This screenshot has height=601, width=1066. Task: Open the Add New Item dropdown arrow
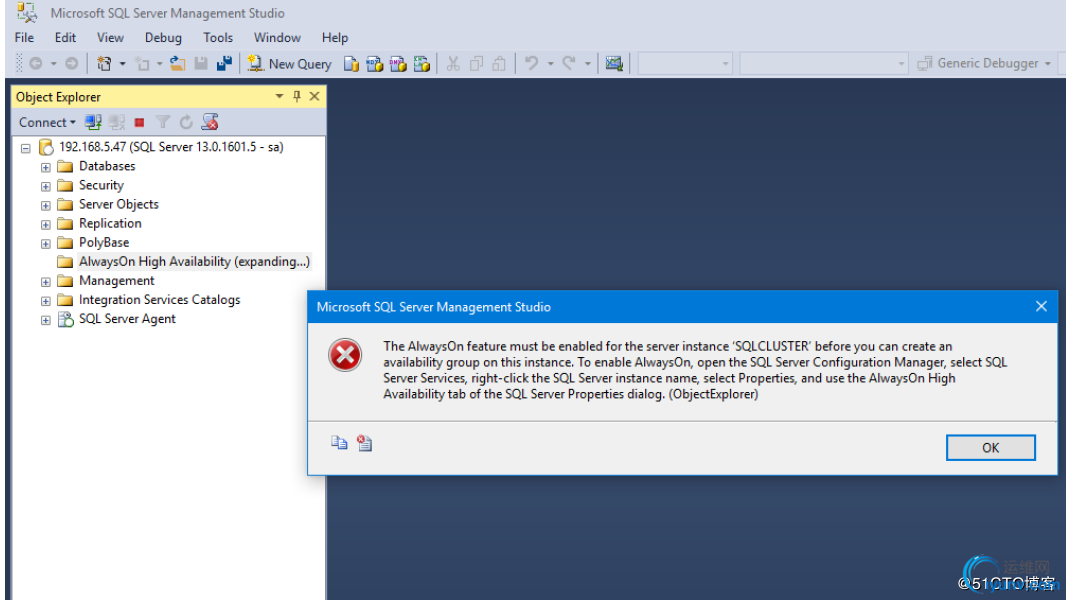click(160, 64)
